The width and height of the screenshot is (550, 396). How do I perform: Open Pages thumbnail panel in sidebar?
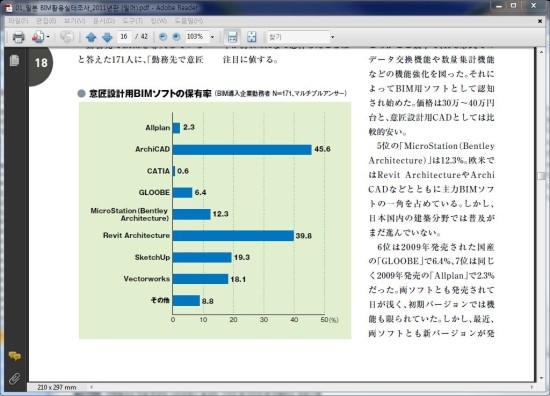tap(14, 60)
